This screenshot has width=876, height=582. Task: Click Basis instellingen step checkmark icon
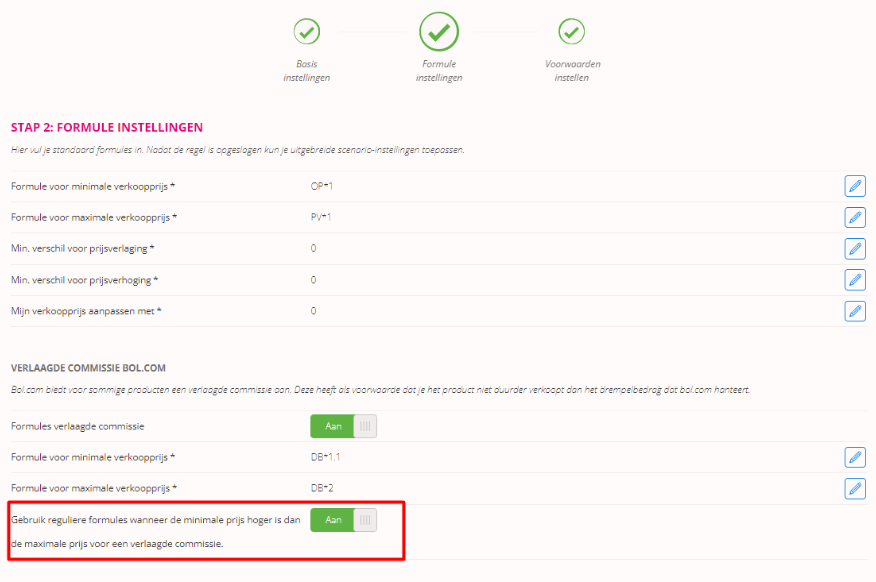click(307, 31)
